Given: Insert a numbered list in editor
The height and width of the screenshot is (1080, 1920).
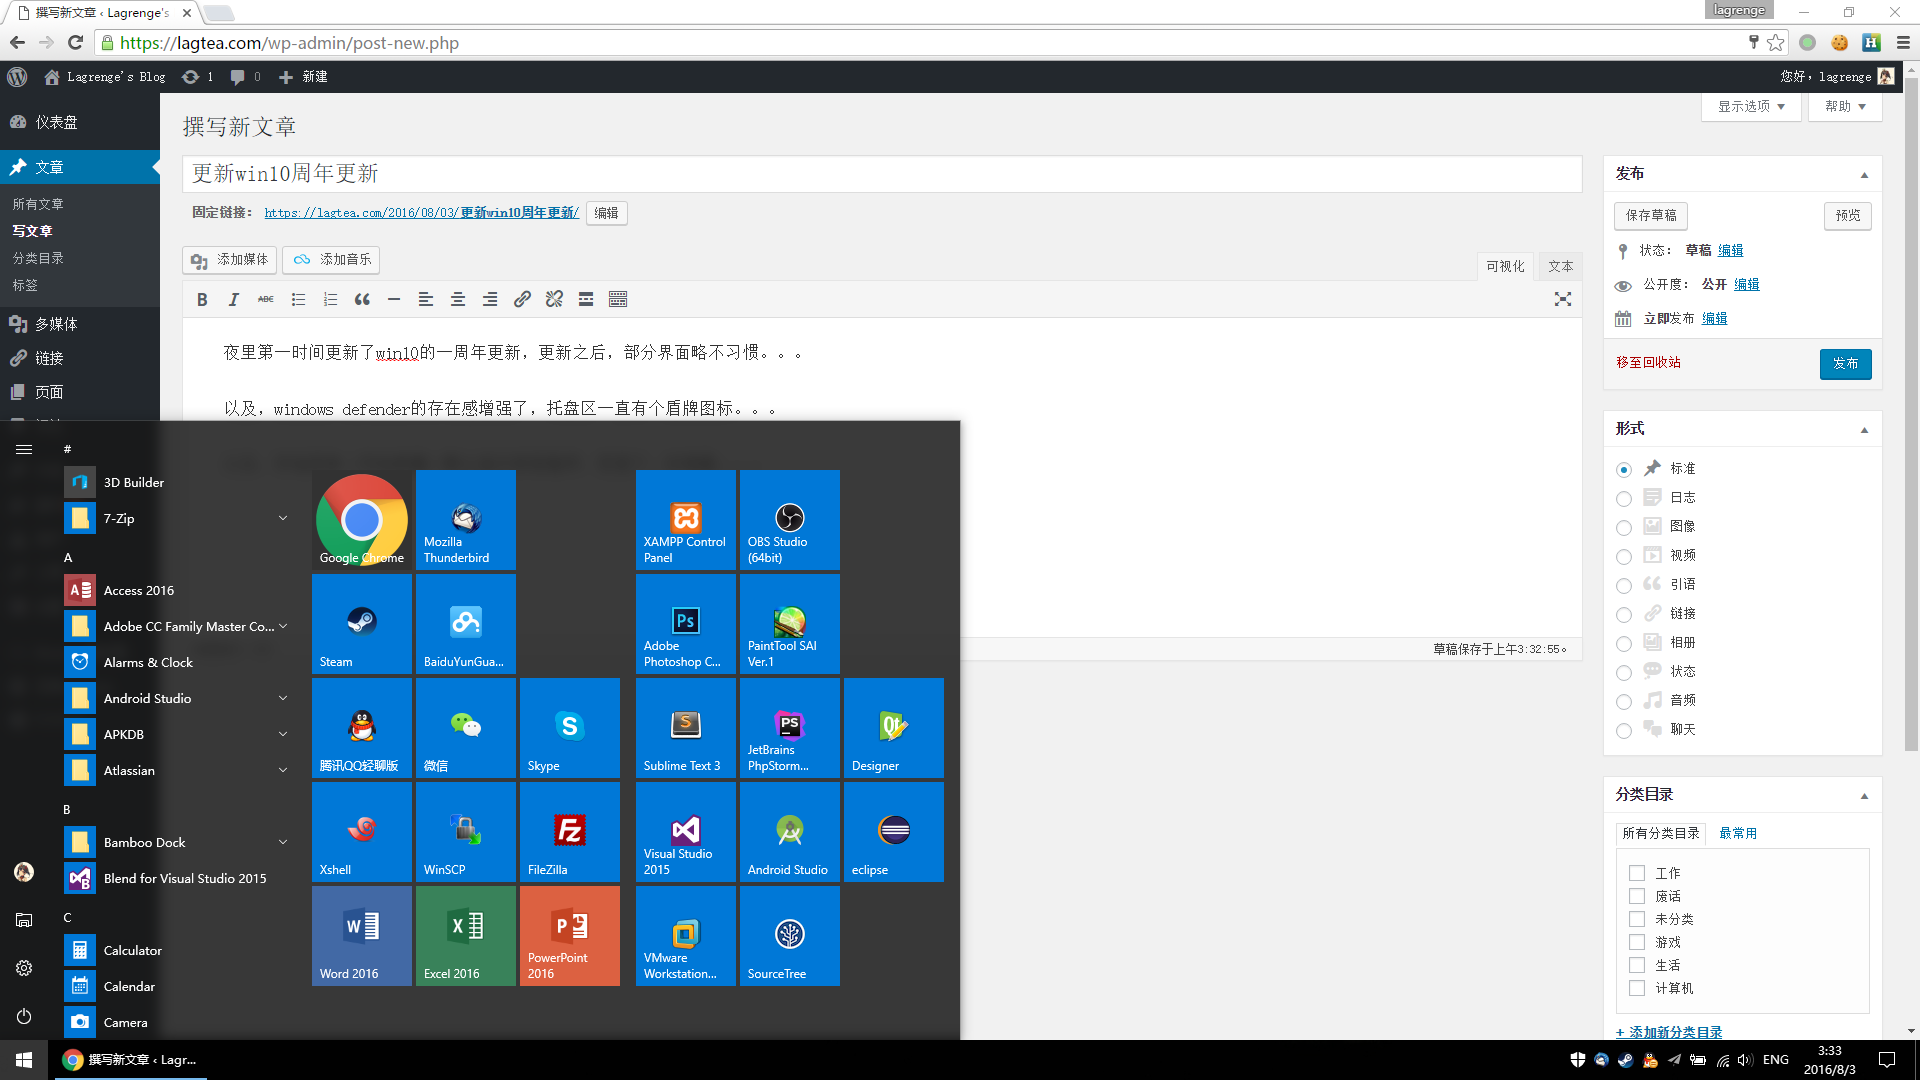Looking at the screenshot, I should click(x=330, y=299).
